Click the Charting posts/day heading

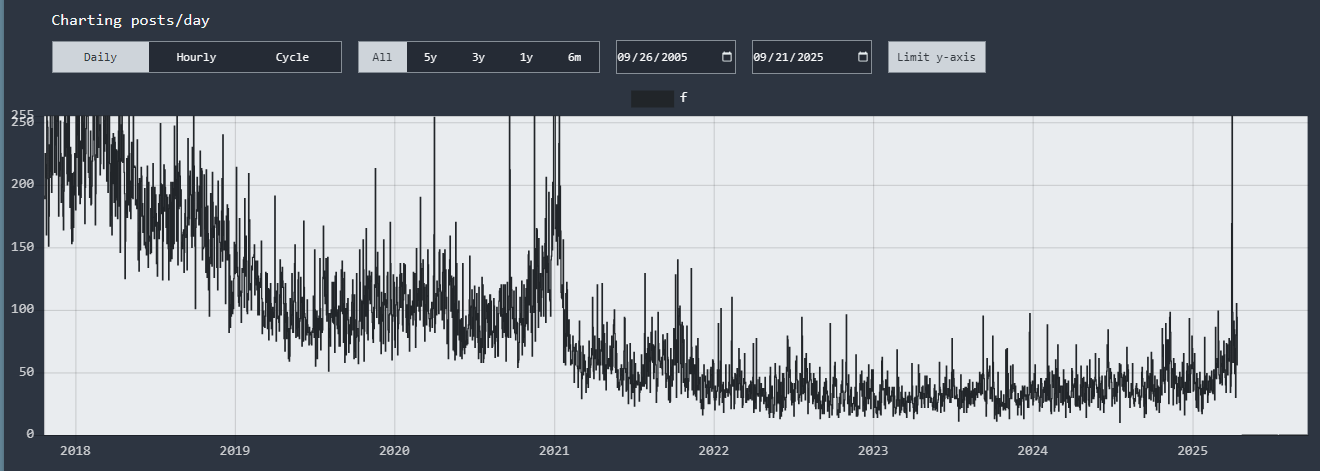130,20
